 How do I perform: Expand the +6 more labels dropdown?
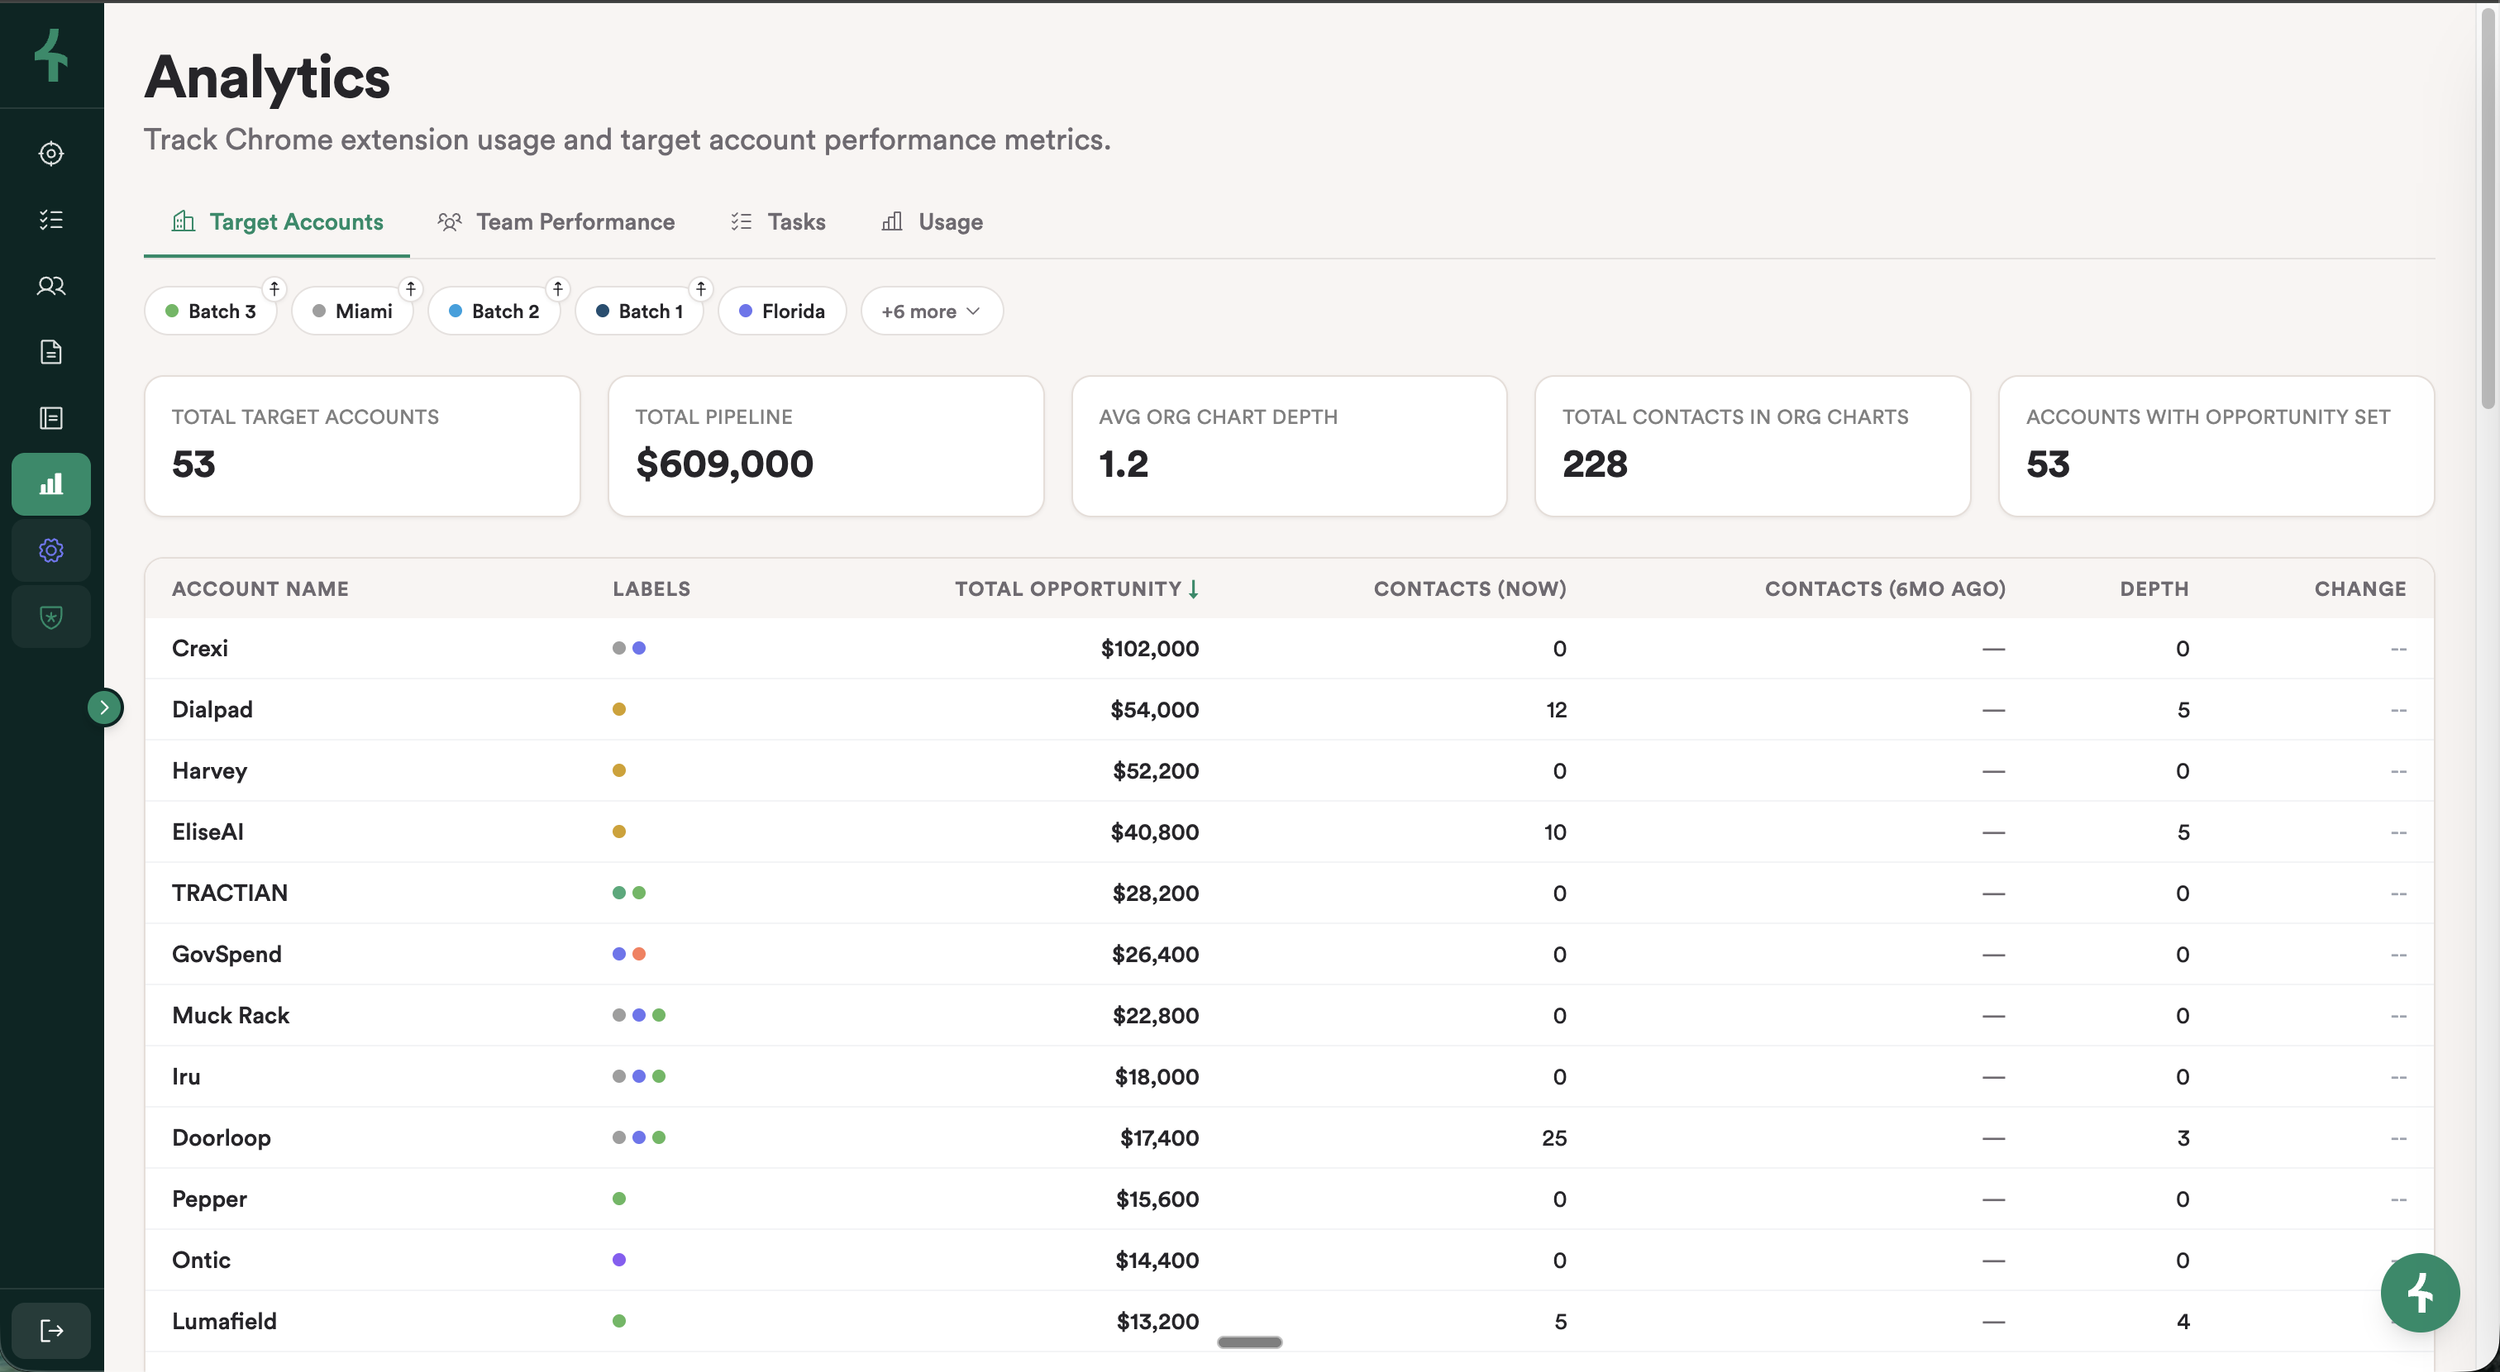point(931,311)
